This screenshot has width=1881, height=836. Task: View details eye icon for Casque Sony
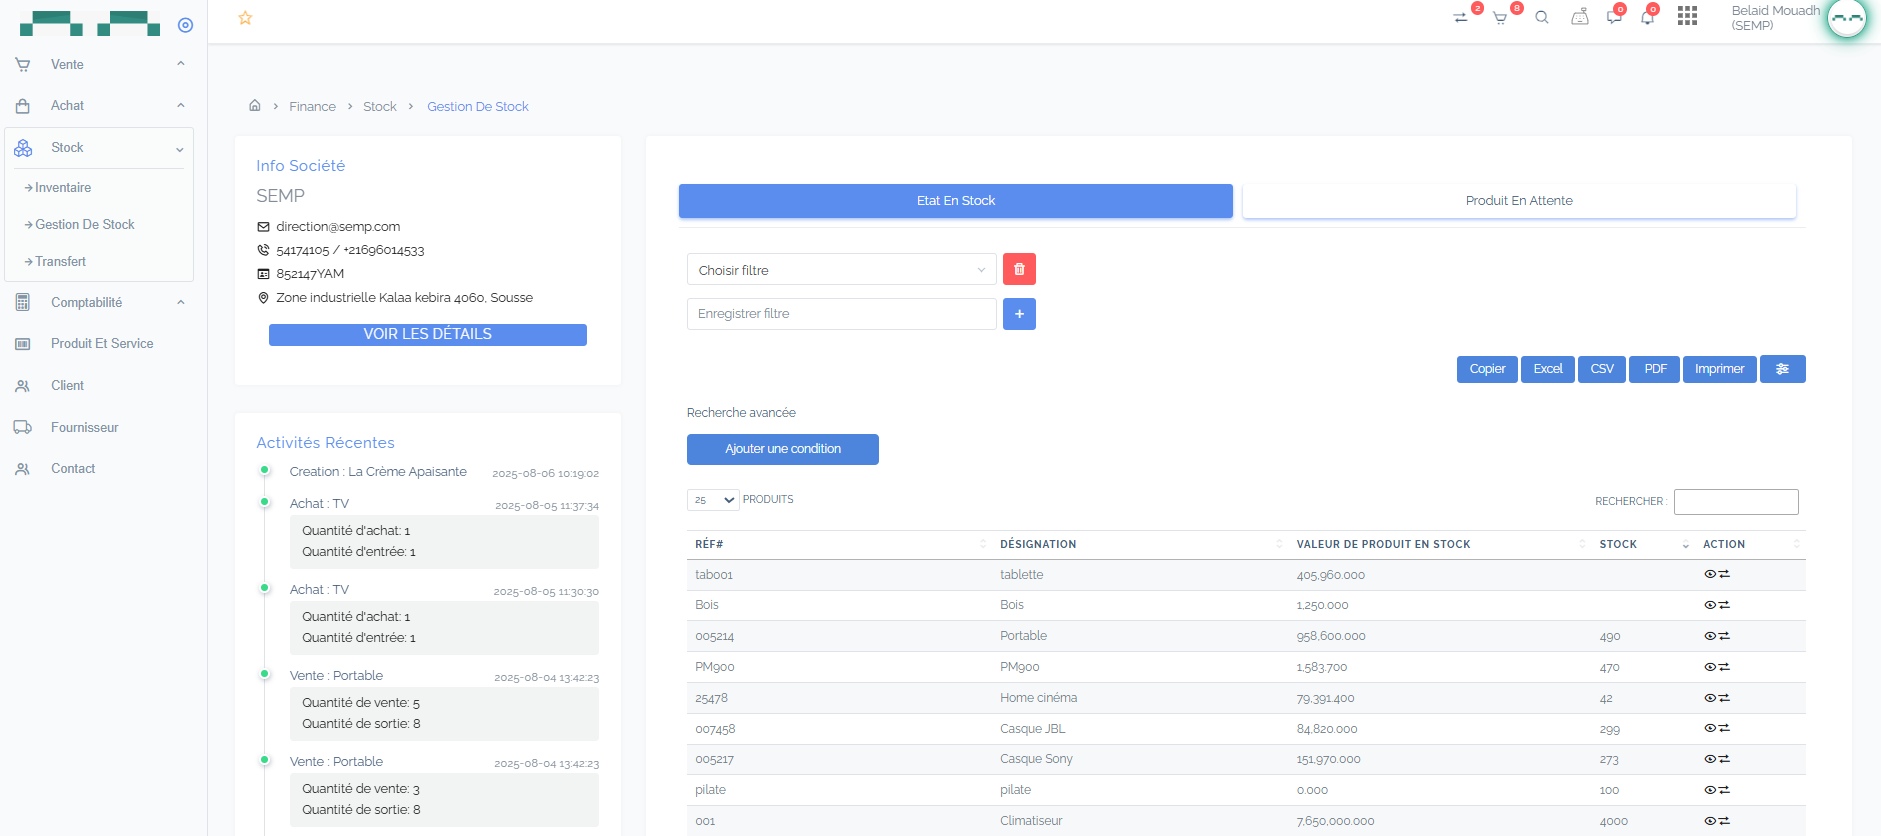click(1710, 759)
